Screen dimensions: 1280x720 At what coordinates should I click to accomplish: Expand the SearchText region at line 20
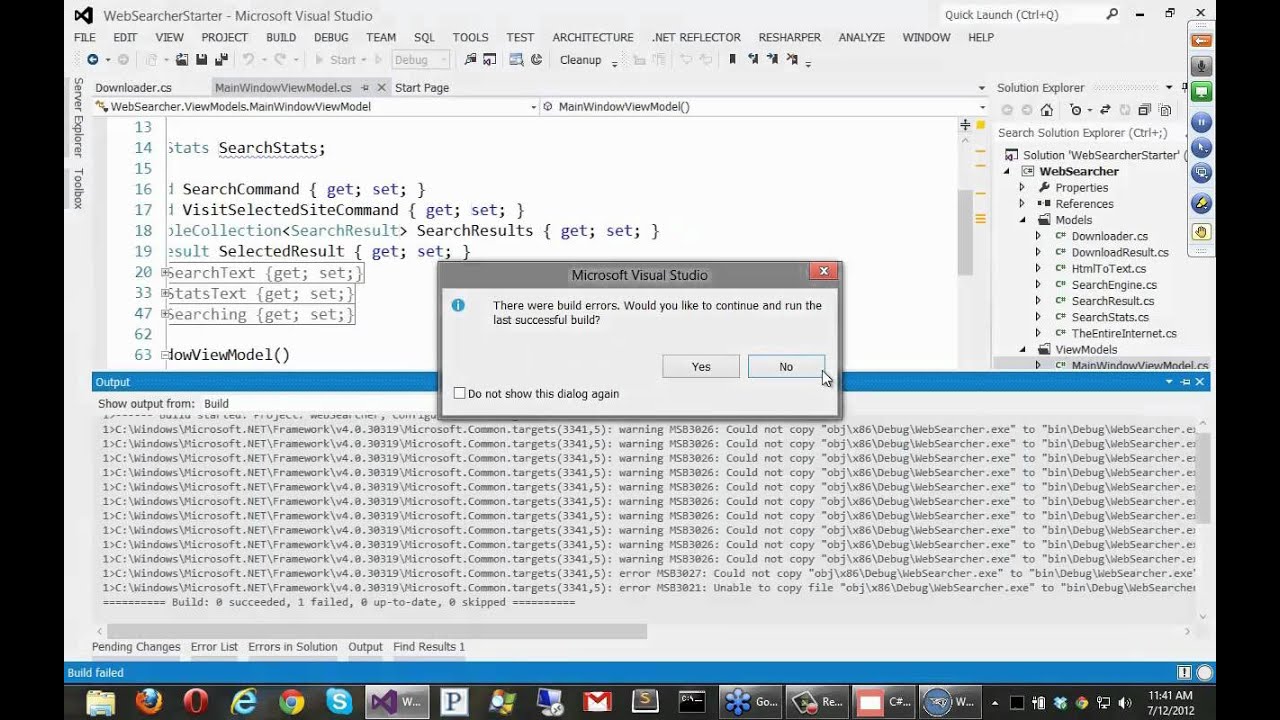coord(164,272)
